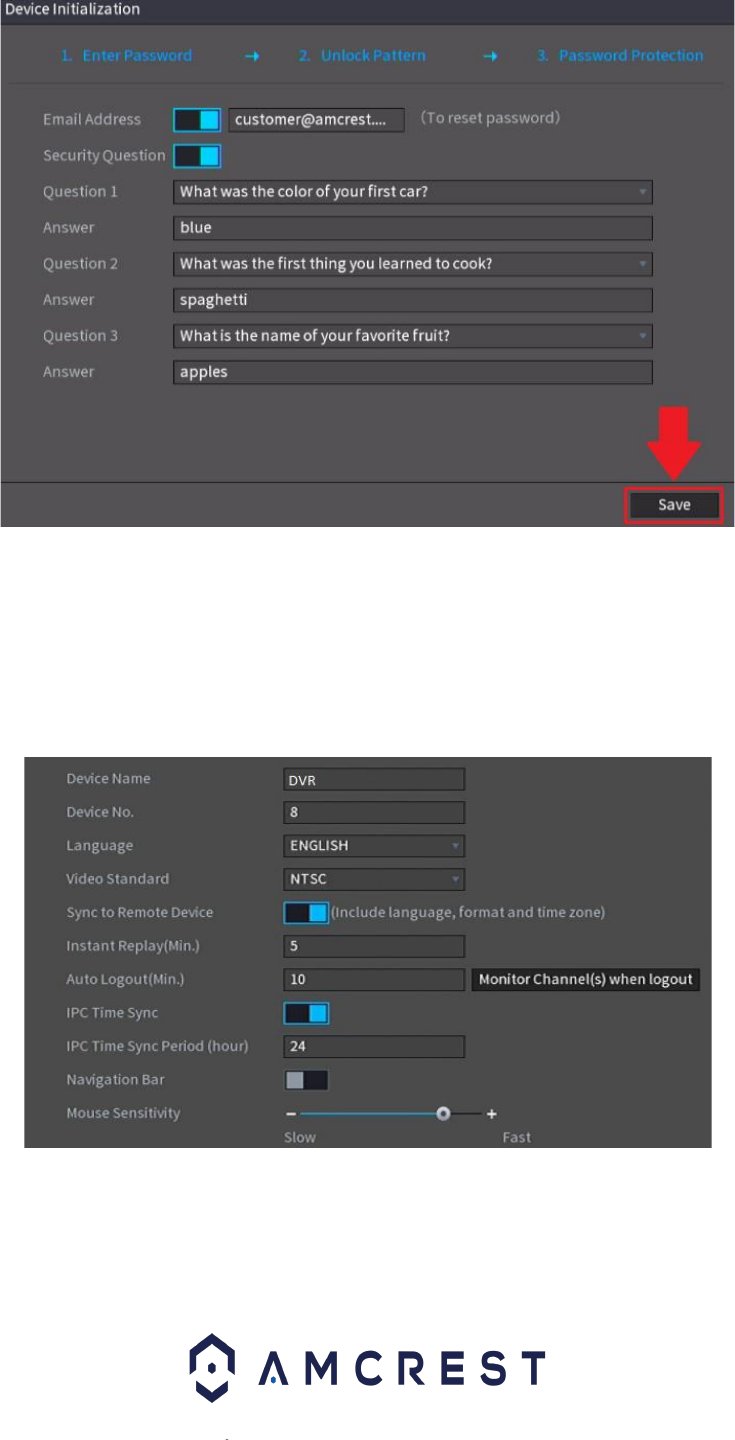Go to step 2 Unlock Pattern

pos(362,56)
